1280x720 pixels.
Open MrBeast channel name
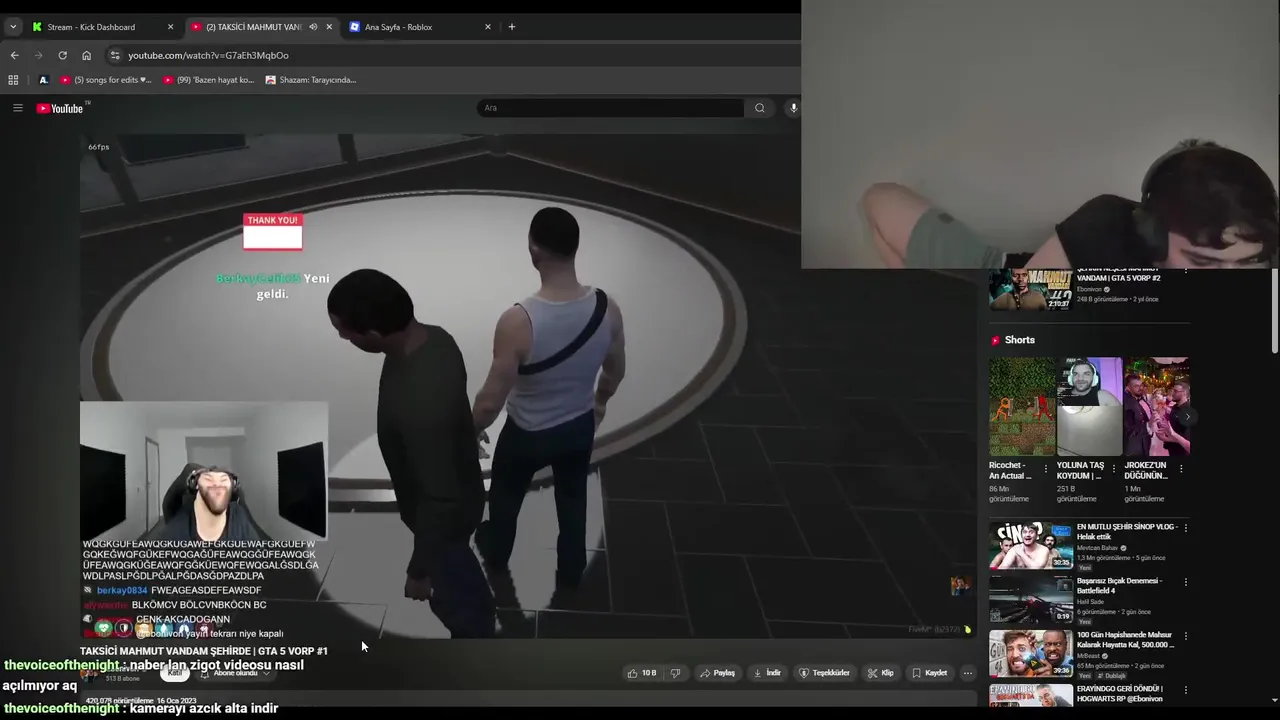[x=1088, y=656]
